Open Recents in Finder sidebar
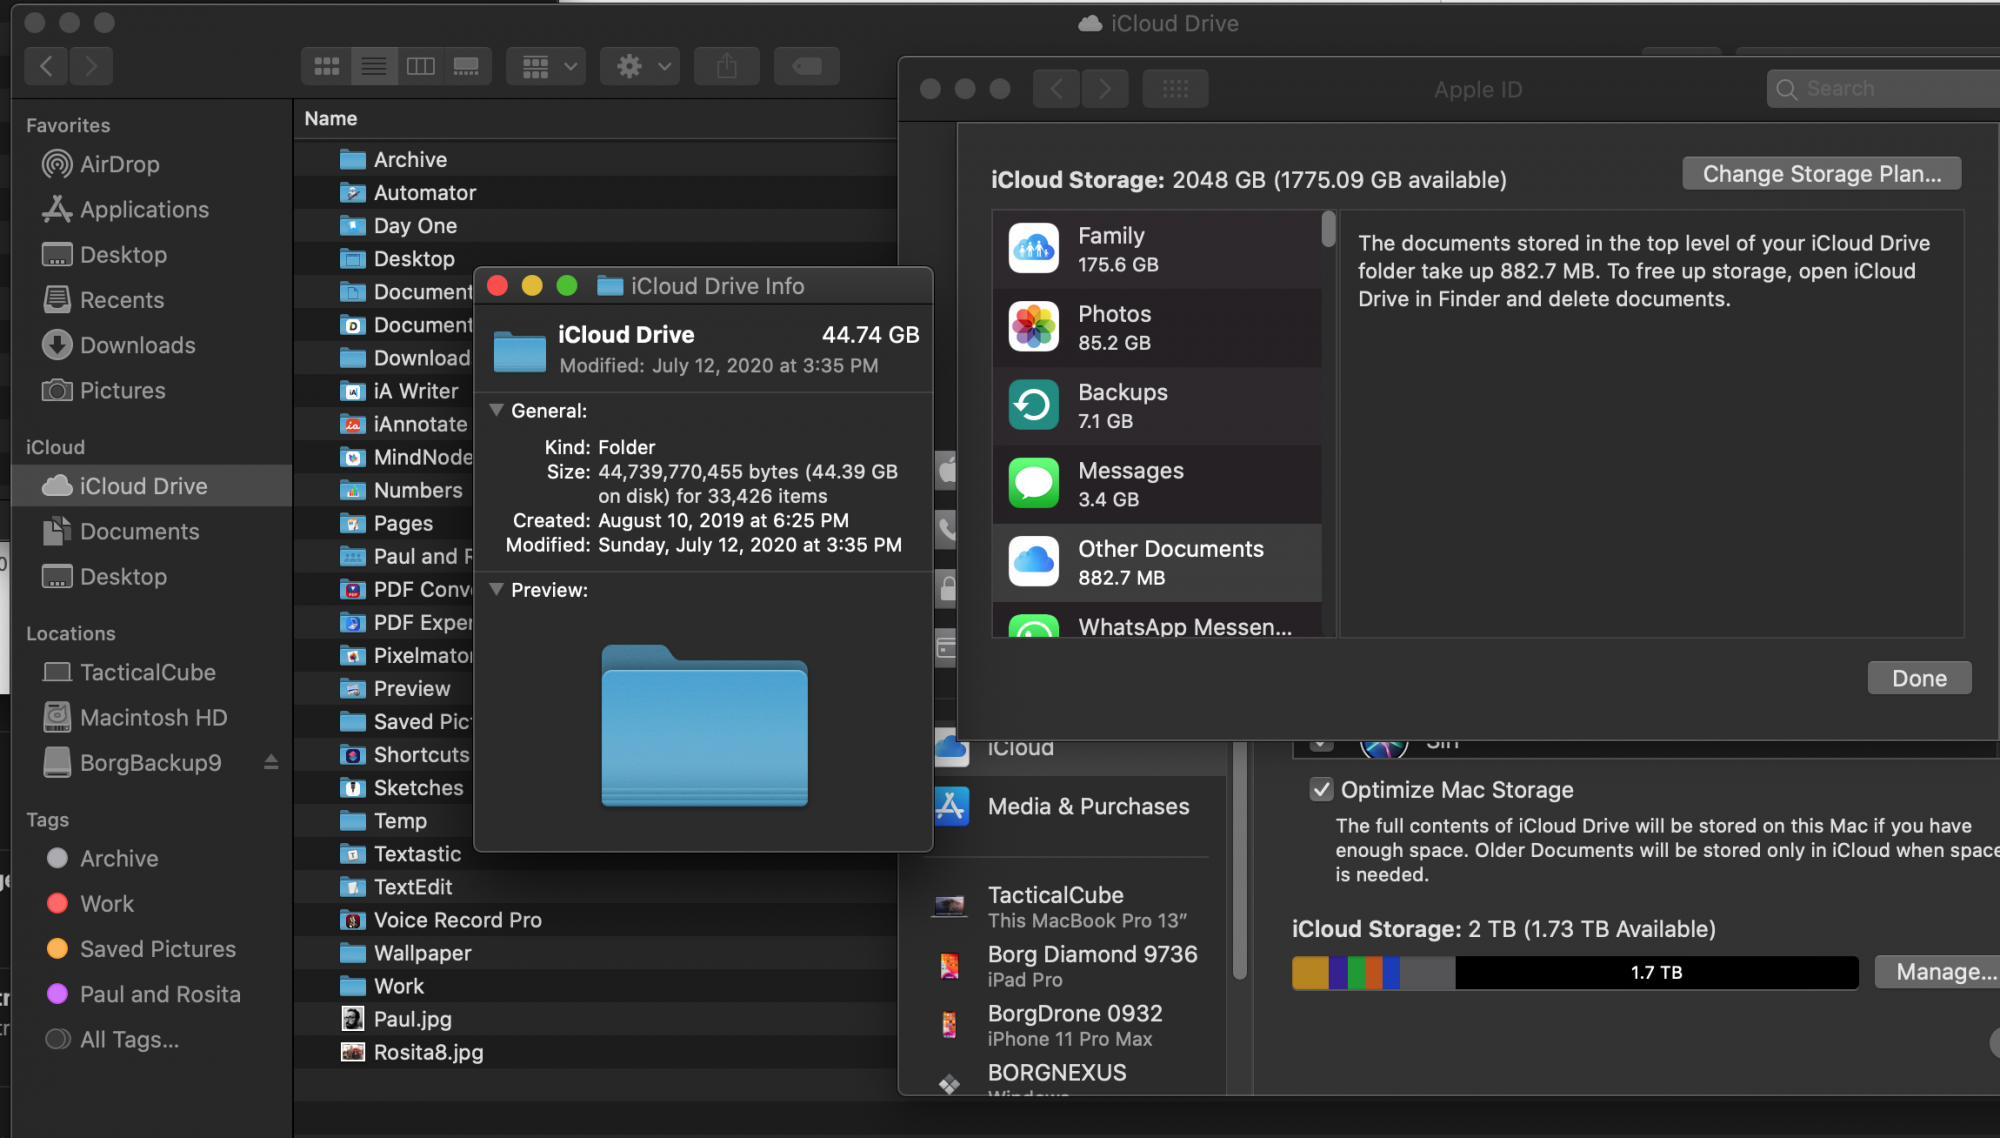This screenshot has width=2000, height=1138. coord(103,300)
